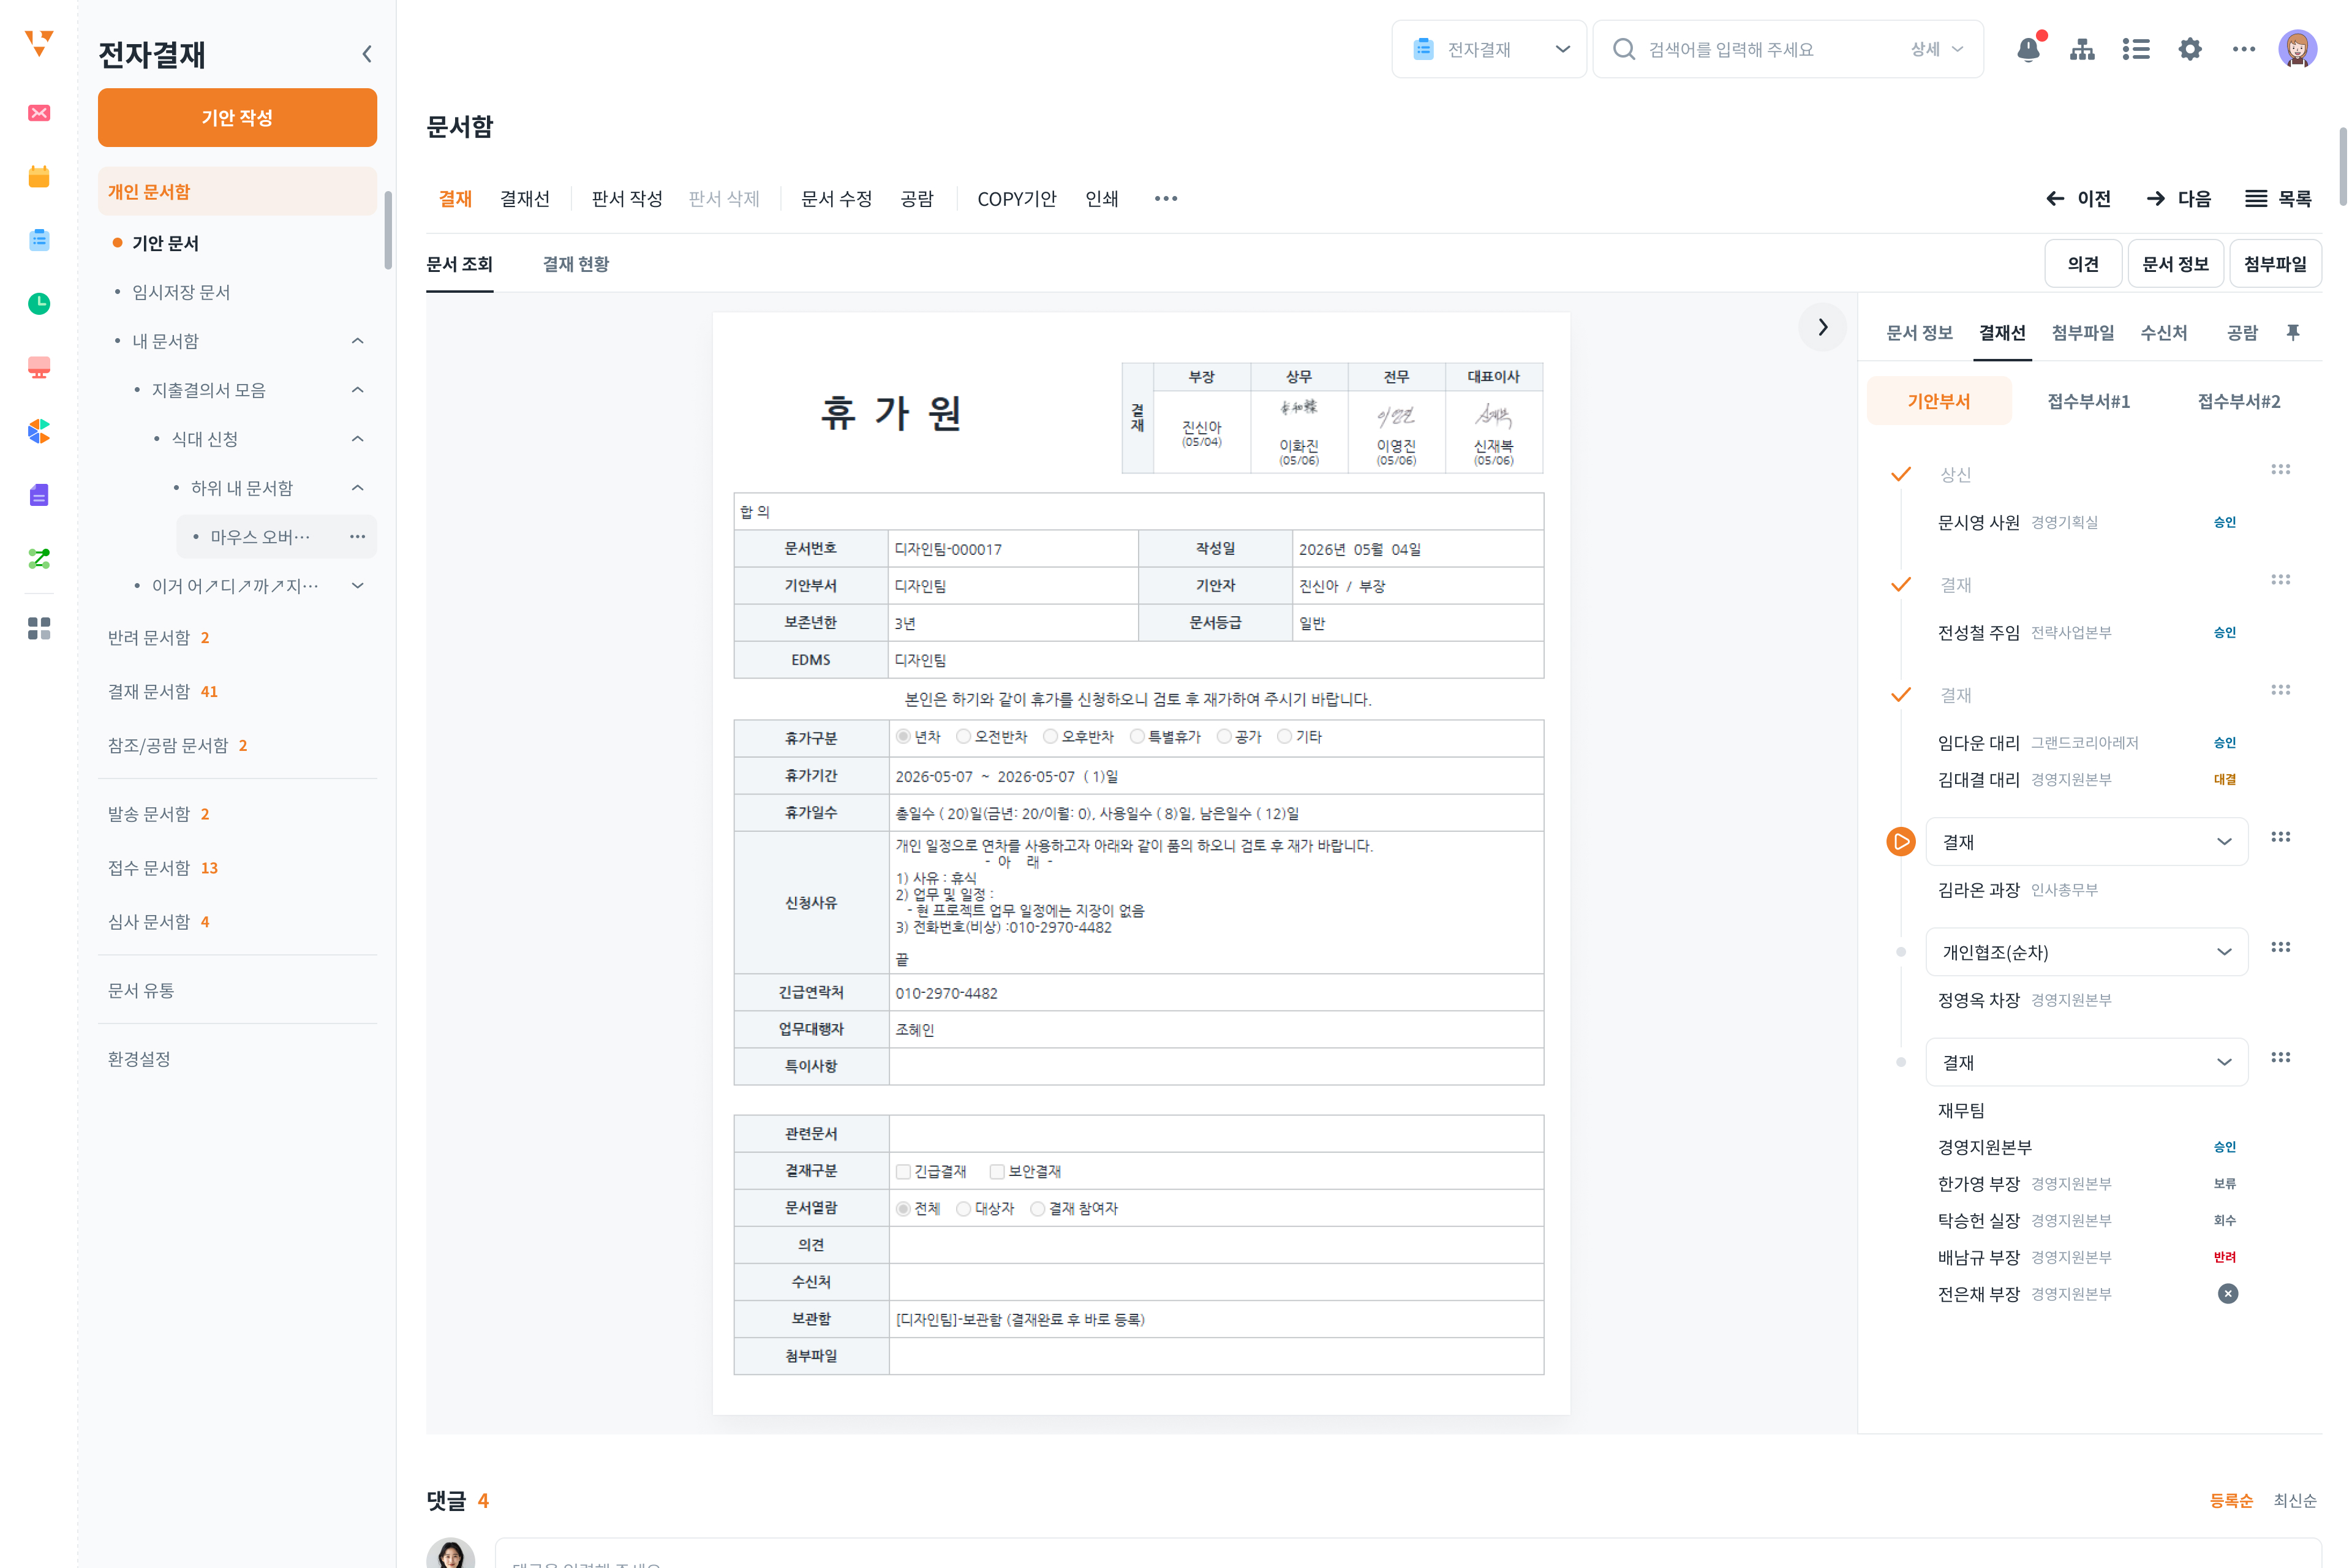The width and height of the screenshot is (2352, 1568).
Task: Open 결재 type dropdown for 김라온 과장
Action: tap(2087, 842)
